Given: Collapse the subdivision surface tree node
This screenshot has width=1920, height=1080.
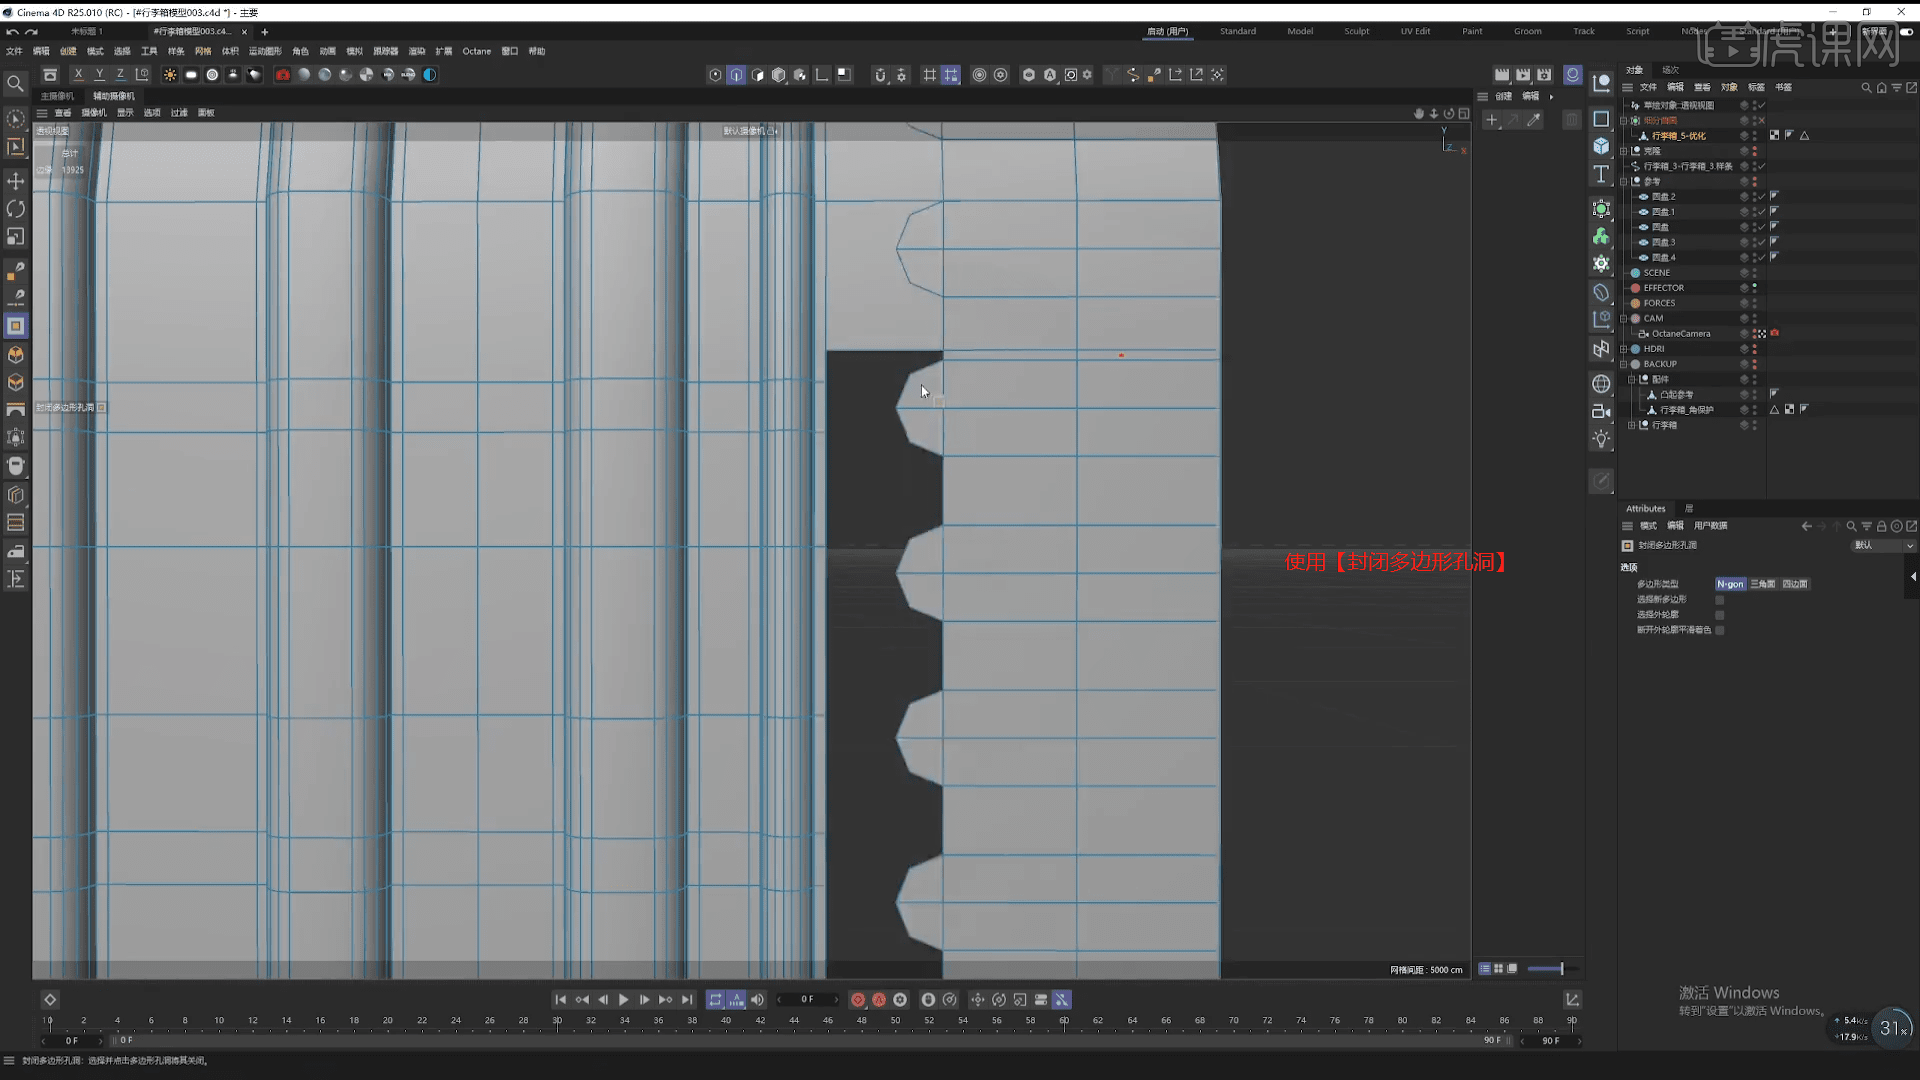Looking at the screenshot, I should tap(1624, 121).
